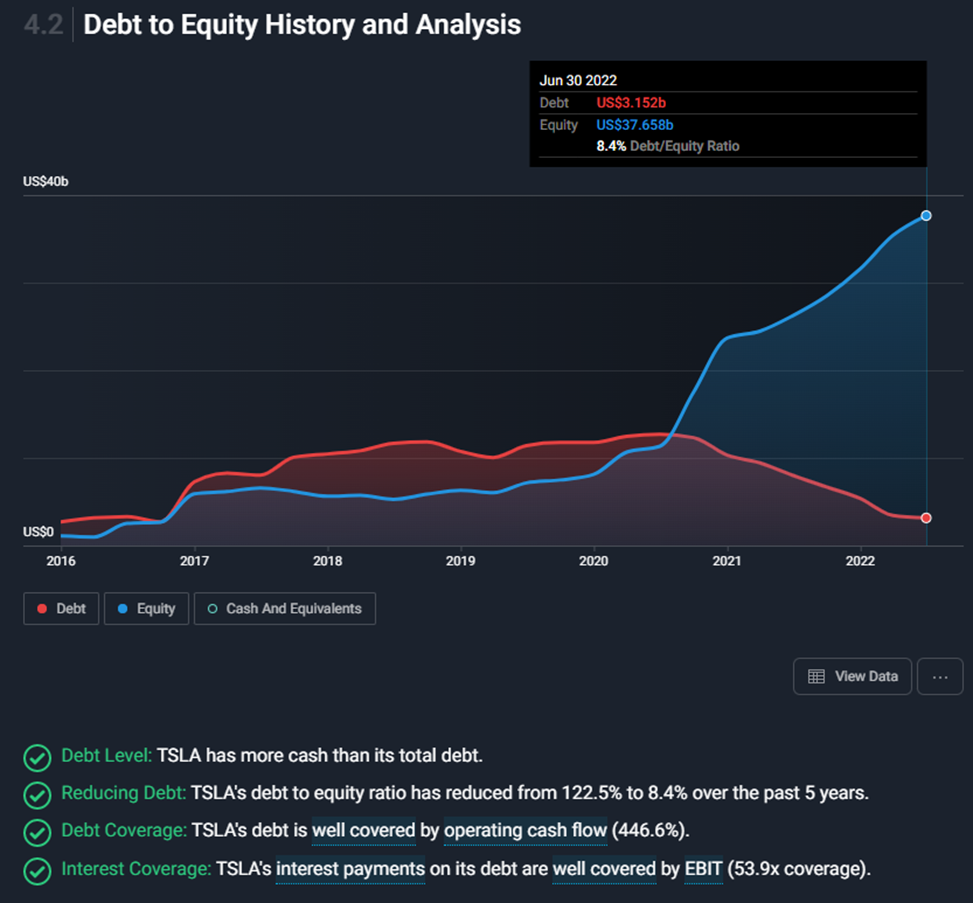Click the Debt to Equity History heading
Image resolution: width=973 pixels, height=903 pixels.
pos(302,25)
